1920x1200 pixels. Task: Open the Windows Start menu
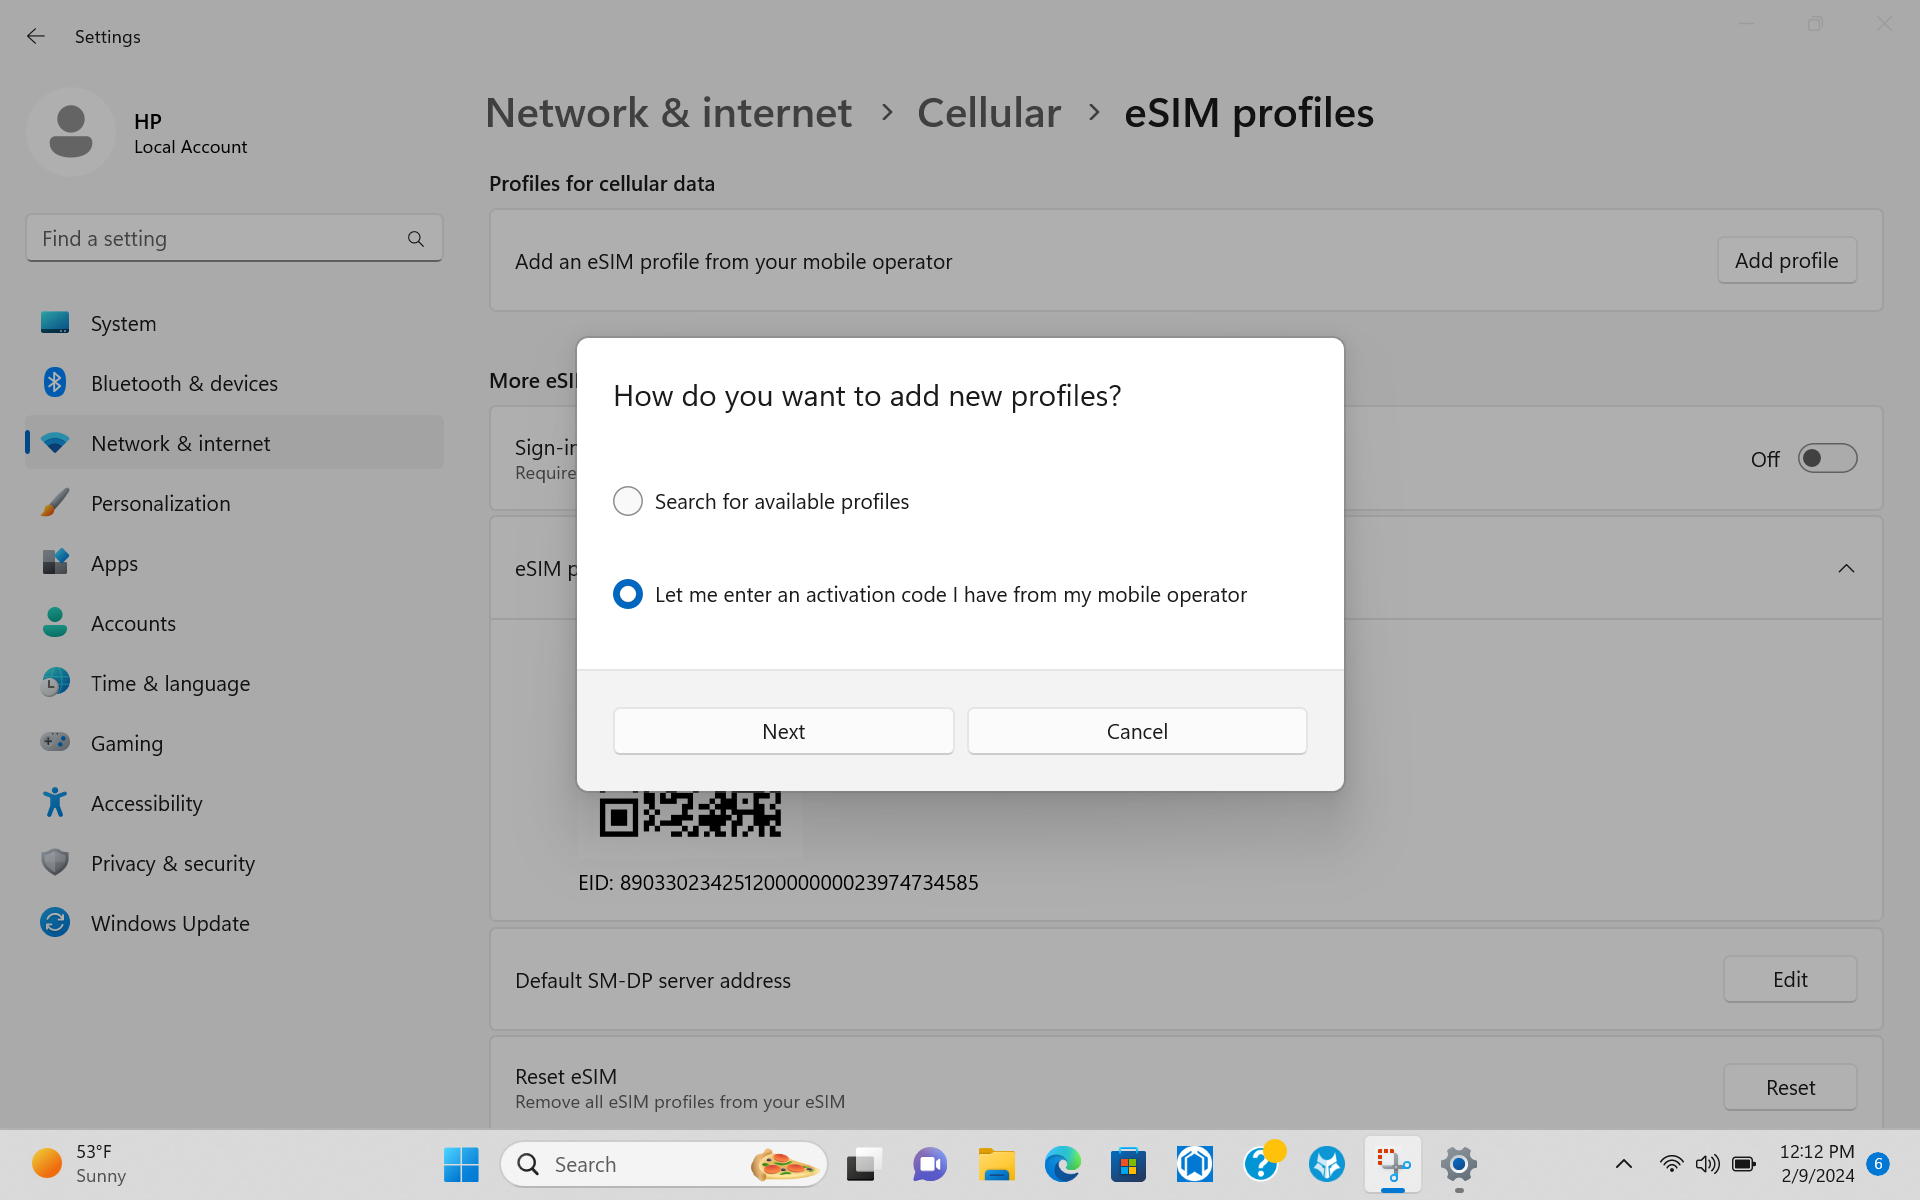click(x=461, y=1164)
